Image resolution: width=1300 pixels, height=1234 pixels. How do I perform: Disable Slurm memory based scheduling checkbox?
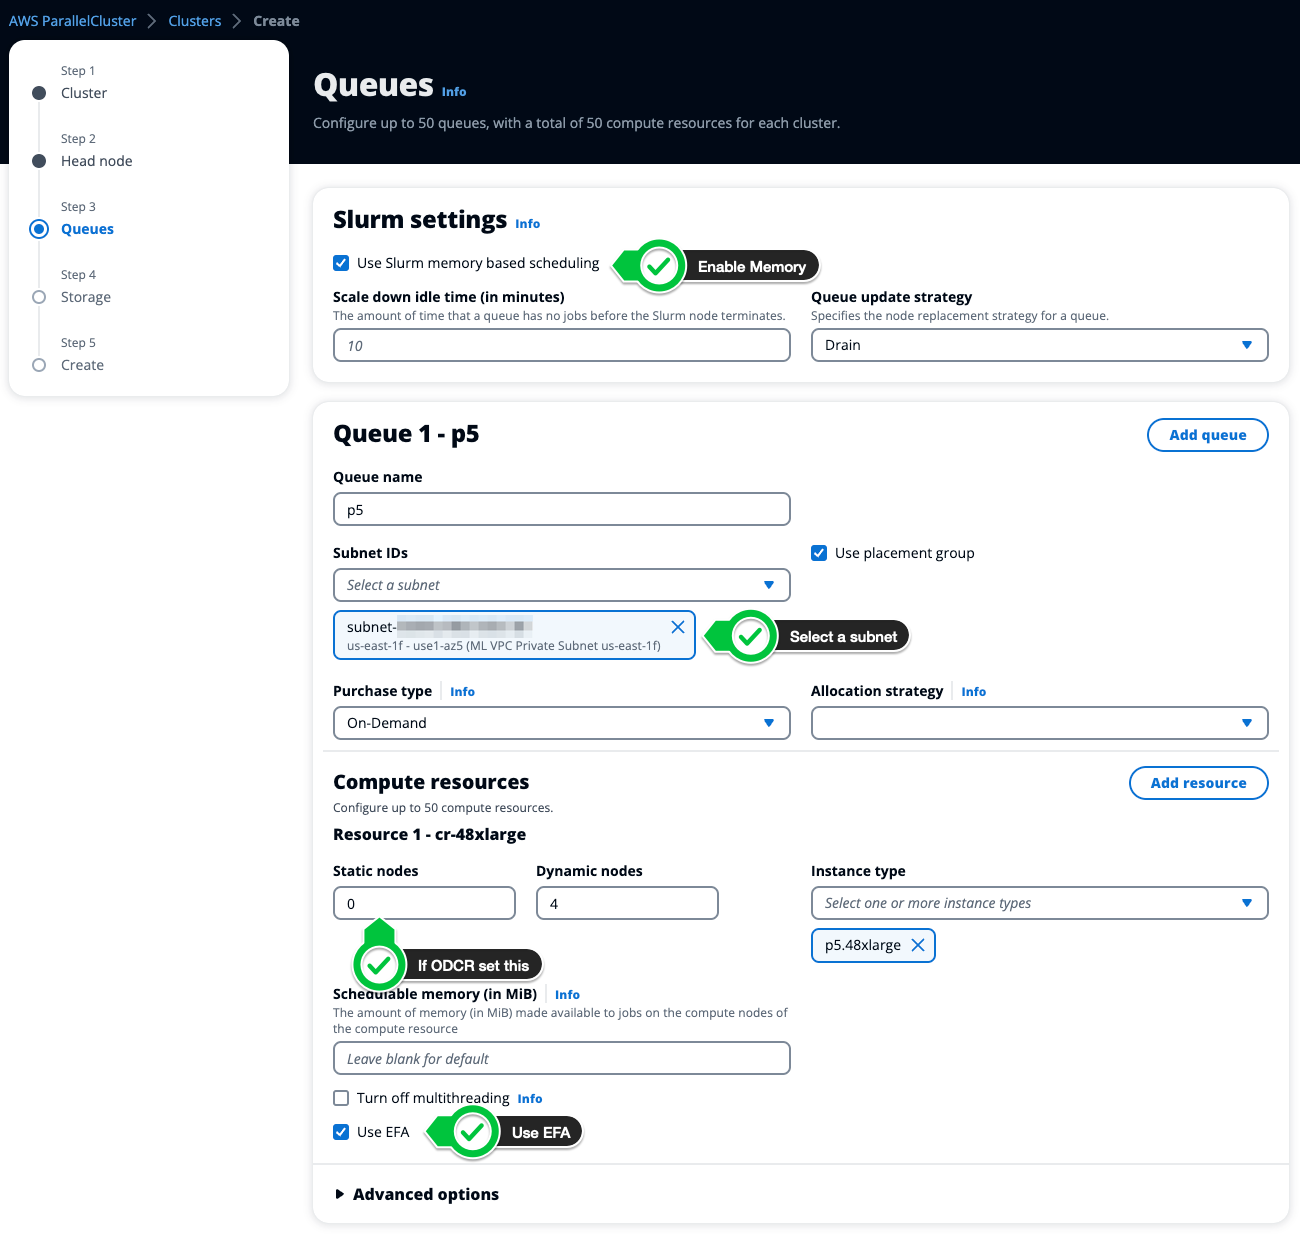point(341,263)
